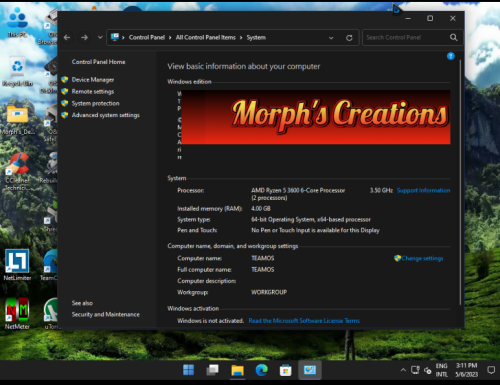Screen dimensions: 500x385
Task: Open help via blue question mark icon
Action: (451, 56)
